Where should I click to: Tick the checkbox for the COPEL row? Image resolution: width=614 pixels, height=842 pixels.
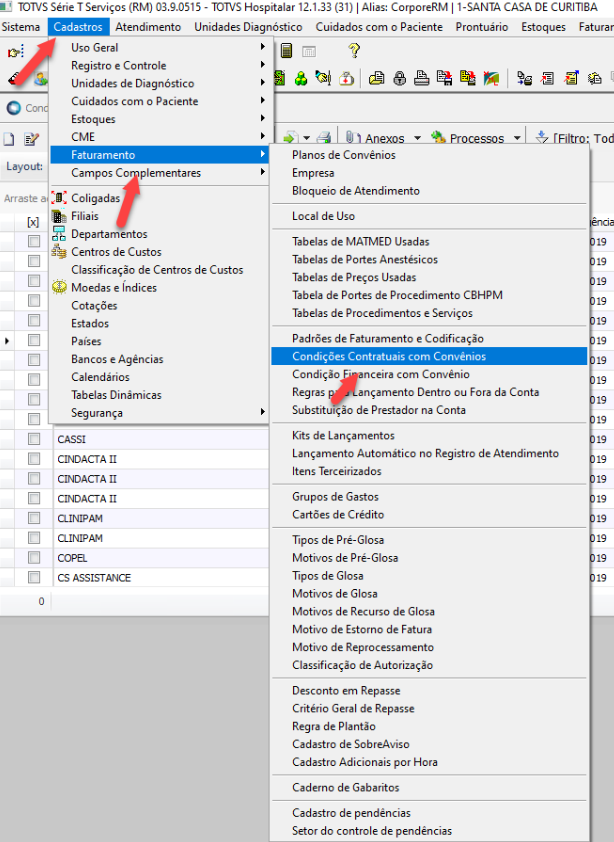tap(34, 558)
